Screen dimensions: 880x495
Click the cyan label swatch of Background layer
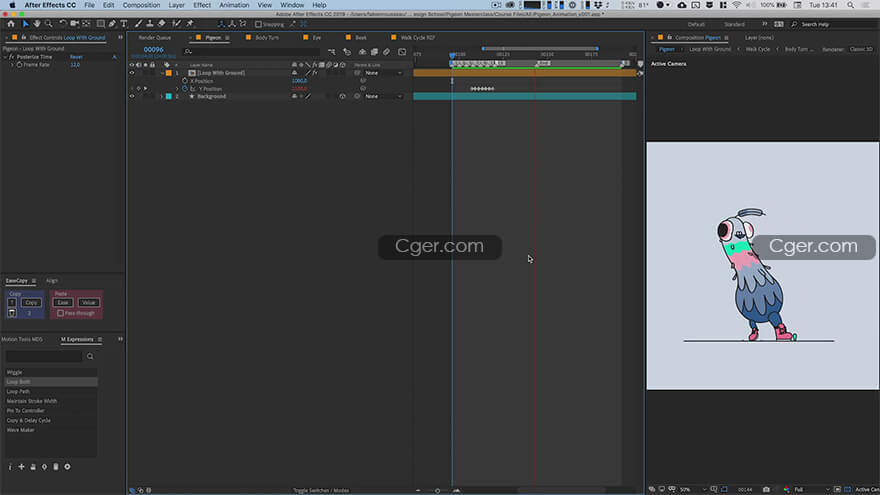point(168,97)
